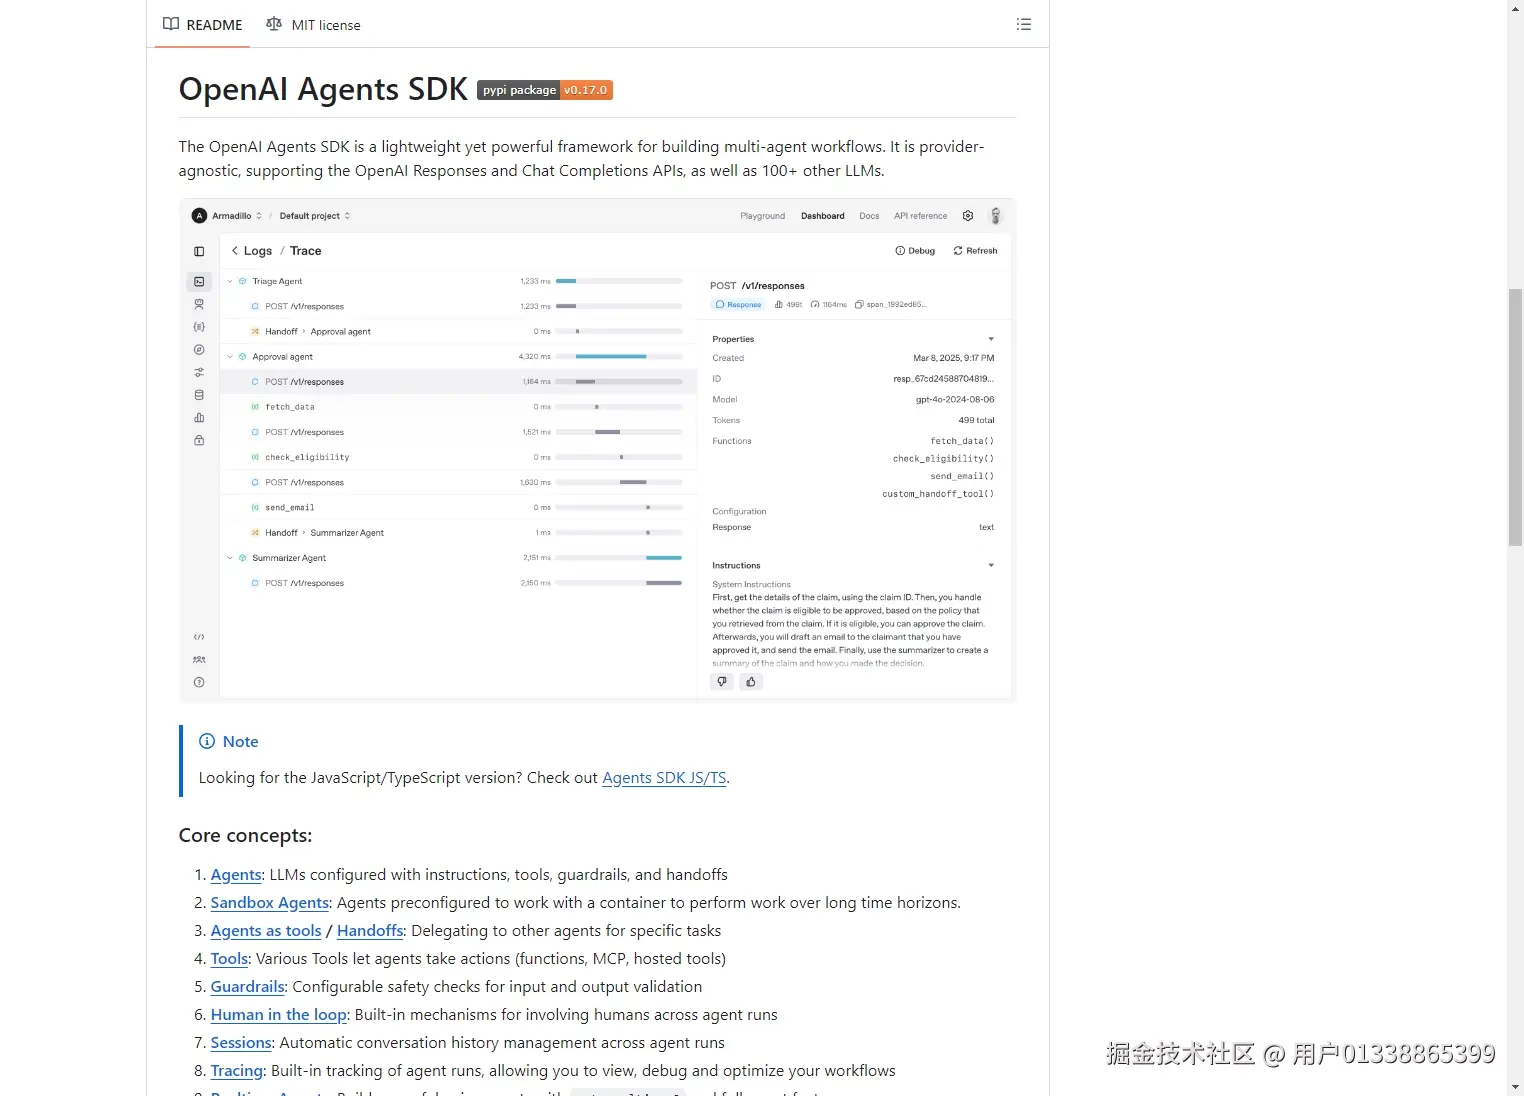Switch to the MIT license tab
The image size is (1524, 1096).
coord(314,24)
